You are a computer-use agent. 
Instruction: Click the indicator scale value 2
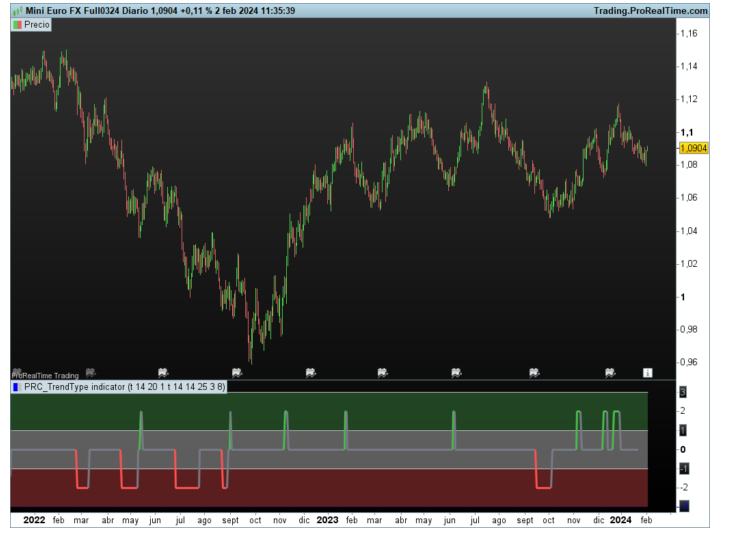point(683,411)
